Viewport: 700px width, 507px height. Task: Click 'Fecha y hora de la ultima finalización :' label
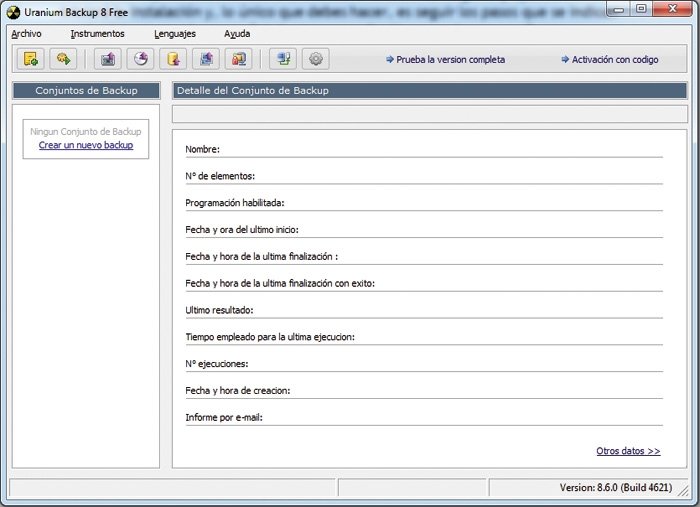pos(262,257)
